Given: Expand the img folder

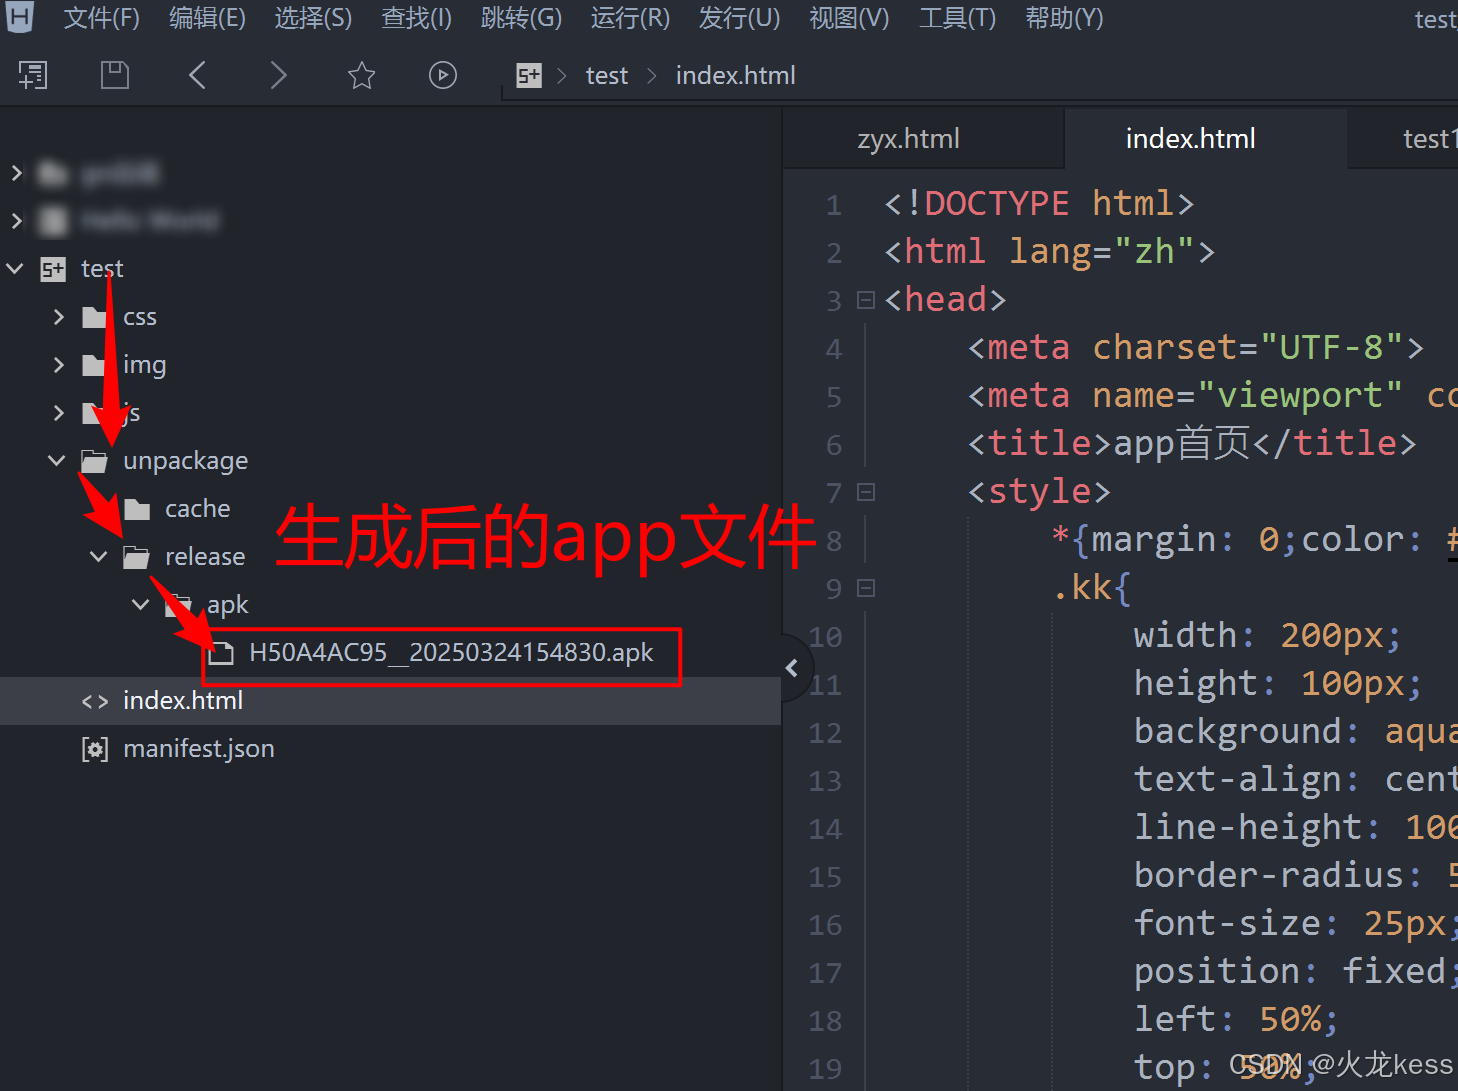Looking at the screenshot, I should 58,365.
